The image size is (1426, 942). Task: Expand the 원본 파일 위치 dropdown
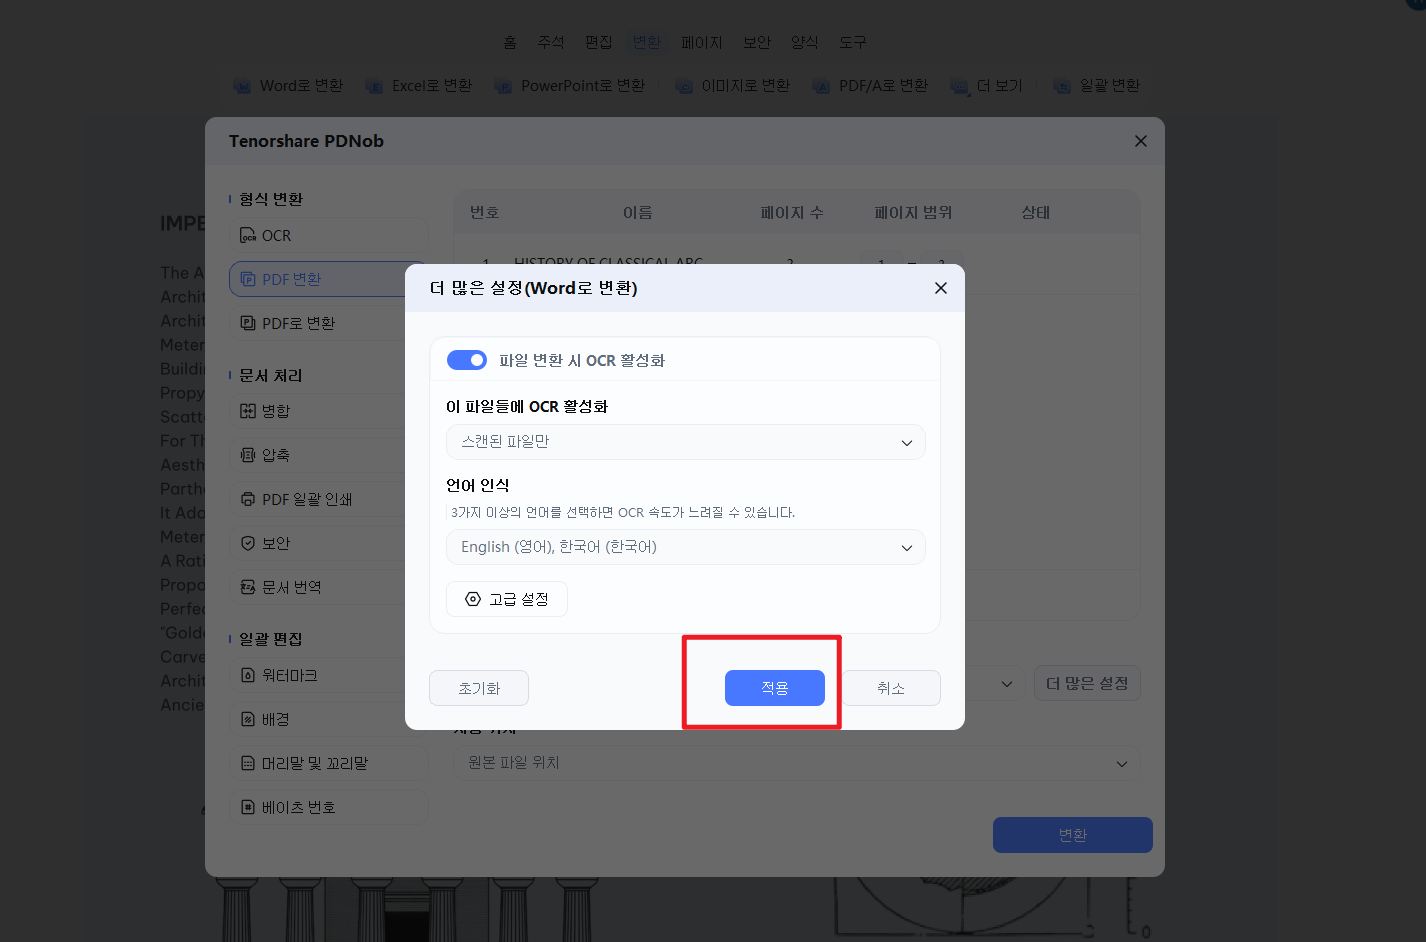(797, 763)
